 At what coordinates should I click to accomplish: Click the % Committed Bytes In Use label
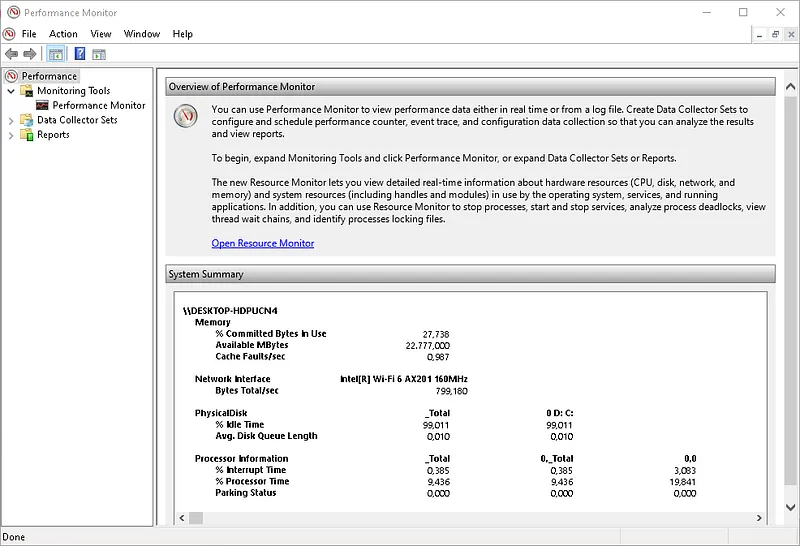pyautogui.click(x=270, y=334)
